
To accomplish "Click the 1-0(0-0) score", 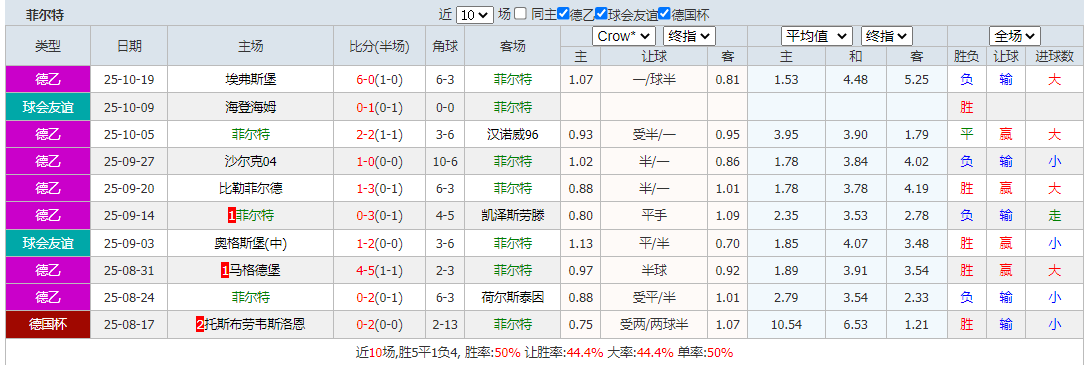I will click(x=379, y=161).
